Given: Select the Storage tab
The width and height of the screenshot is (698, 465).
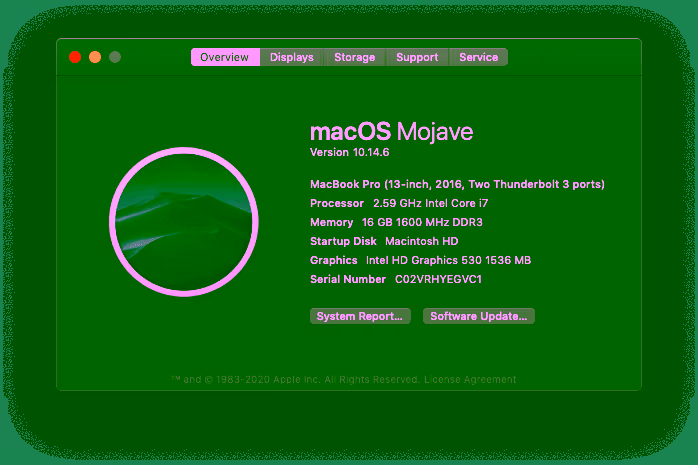Looking at the screenshot, I should [x=354, y=57].
